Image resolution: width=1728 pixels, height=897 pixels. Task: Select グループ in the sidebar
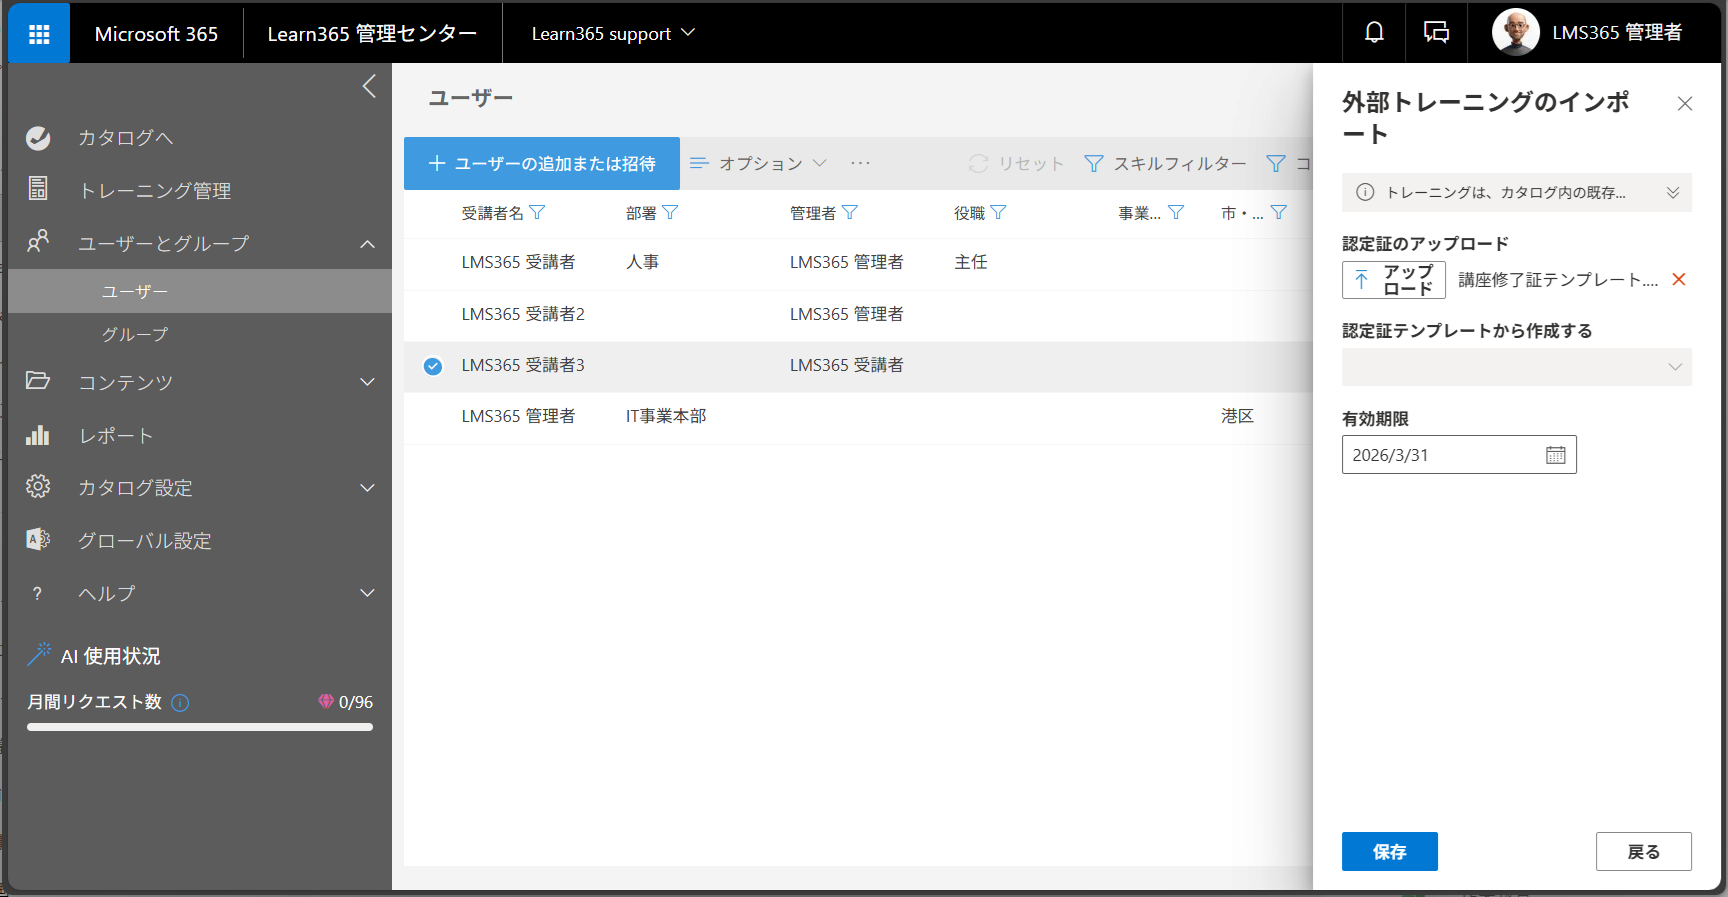point(200,334)
